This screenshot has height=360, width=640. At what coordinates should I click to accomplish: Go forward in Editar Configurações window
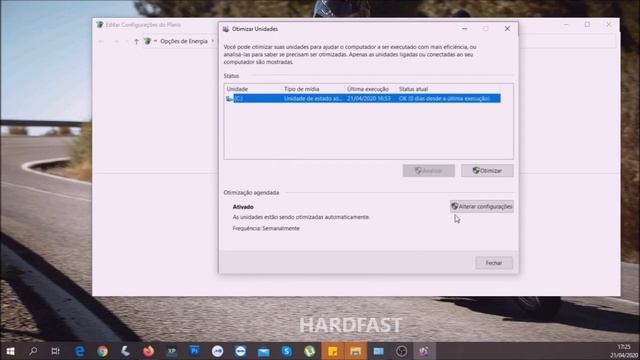coord(116,41)
